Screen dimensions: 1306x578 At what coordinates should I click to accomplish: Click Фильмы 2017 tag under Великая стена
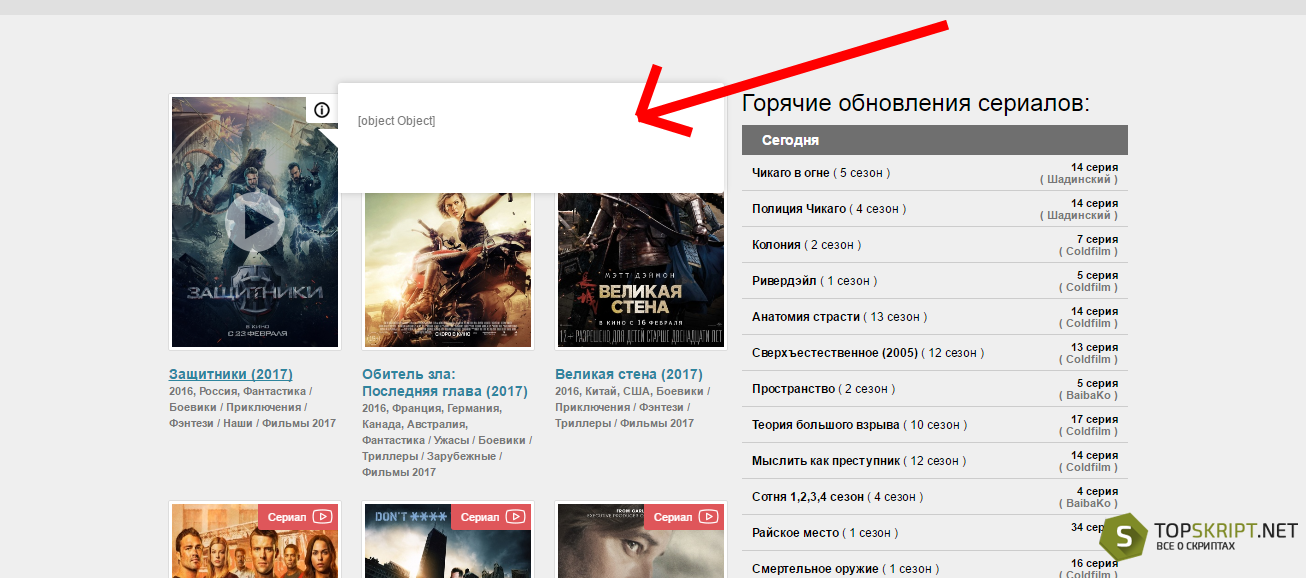click(657, 423)
